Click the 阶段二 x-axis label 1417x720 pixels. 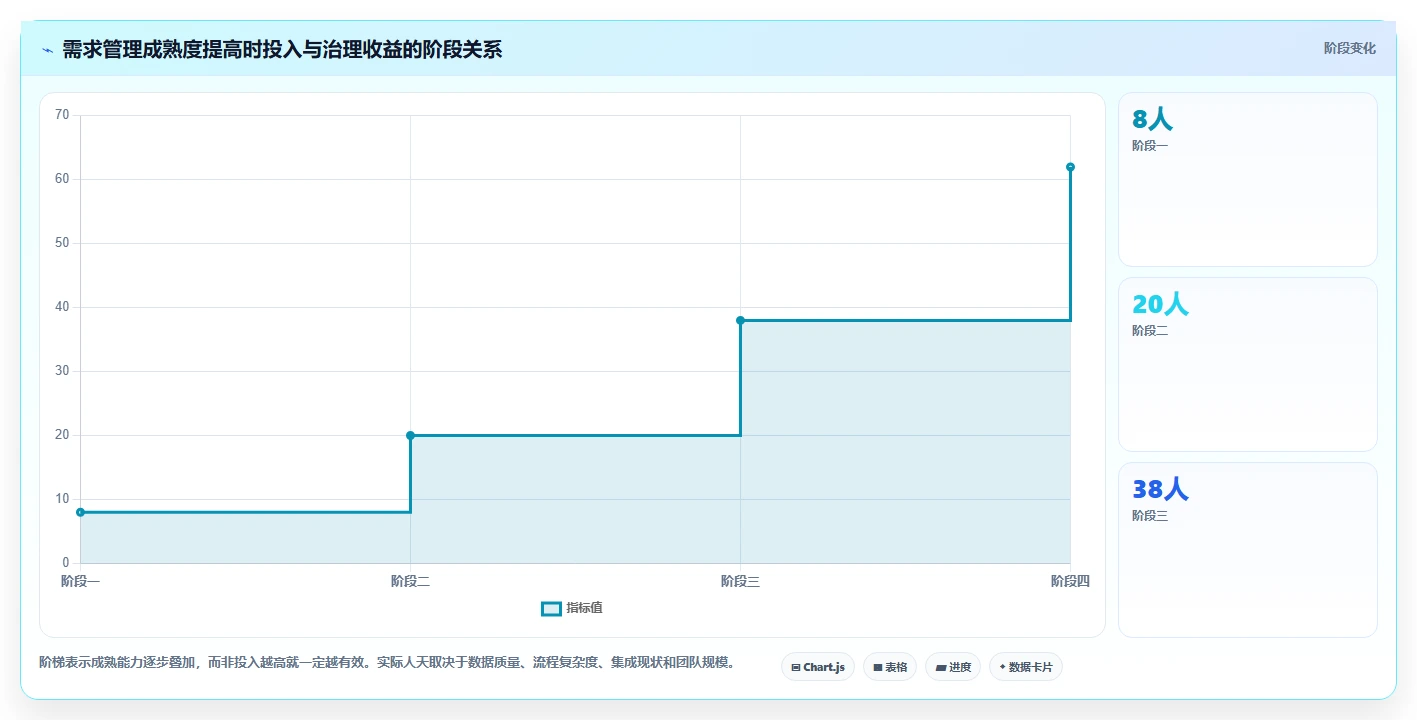410,581
